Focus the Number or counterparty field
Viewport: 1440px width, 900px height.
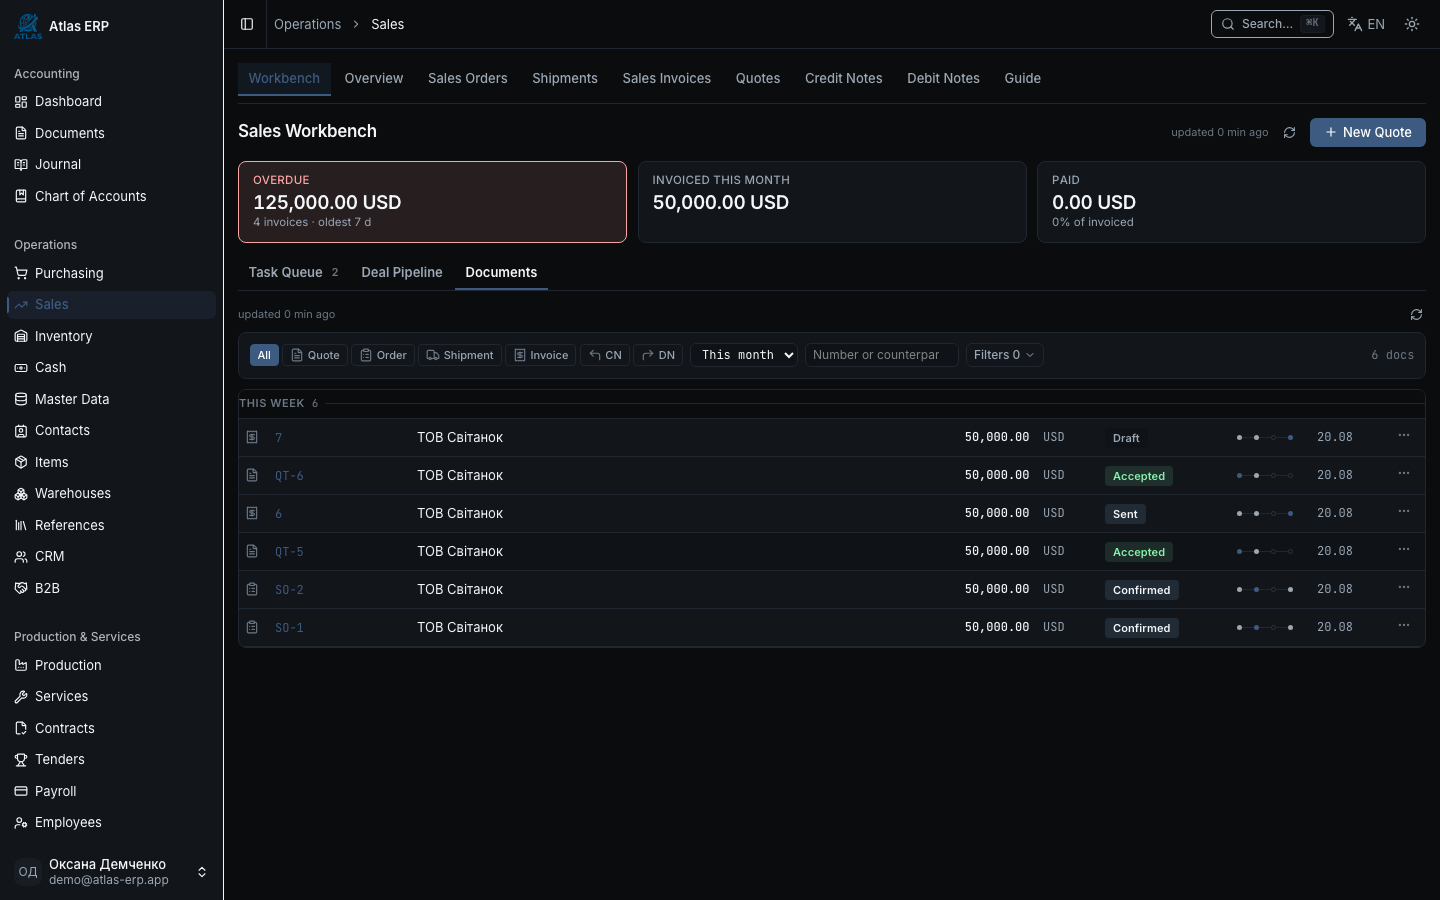[882, 355]
